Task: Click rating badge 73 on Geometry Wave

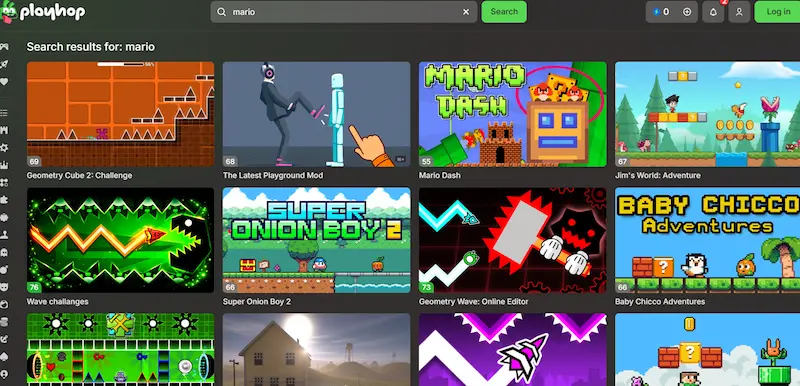Action: [427, 288]
